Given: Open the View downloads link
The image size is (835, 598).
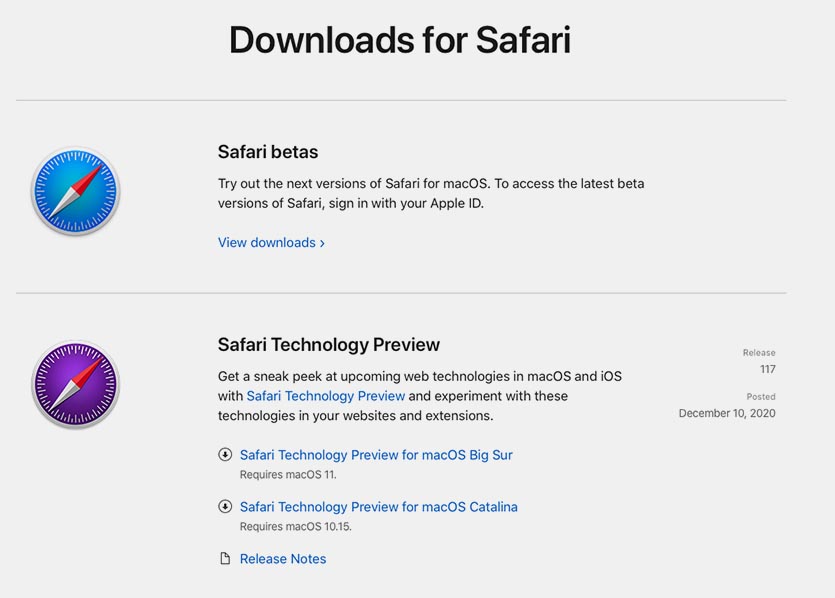Looking at the screenshot, I should click(x=267, y=243).
